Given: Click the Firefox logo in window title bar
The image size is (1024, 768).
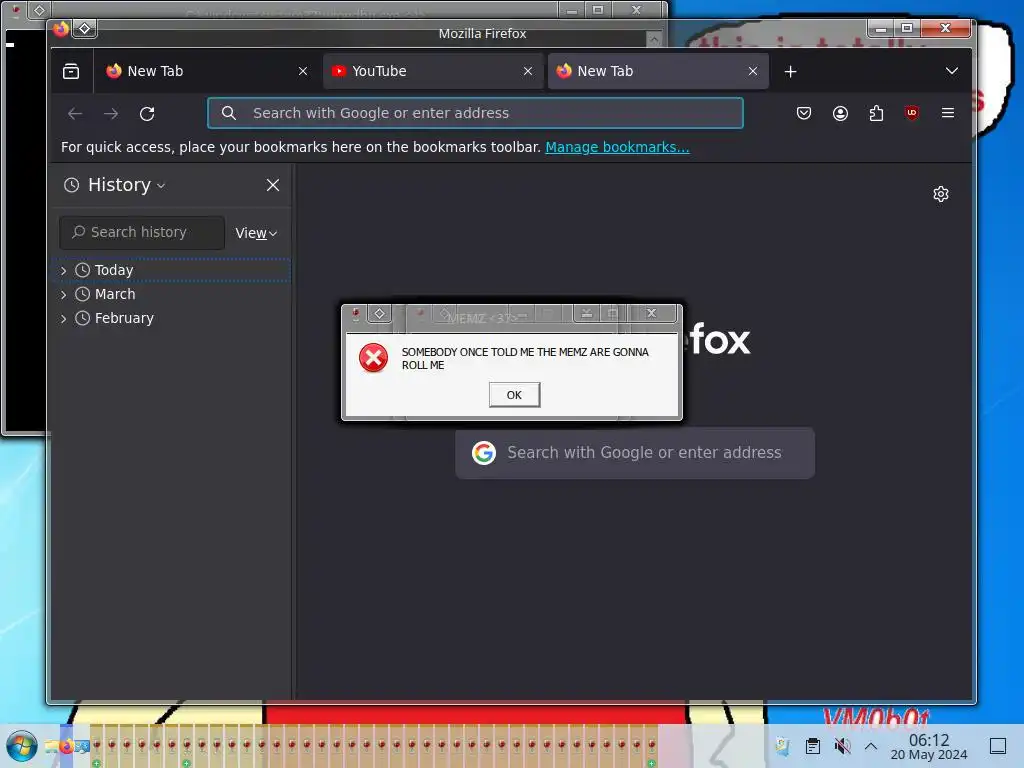Looking at the screenshot, I should pos(61,29).
